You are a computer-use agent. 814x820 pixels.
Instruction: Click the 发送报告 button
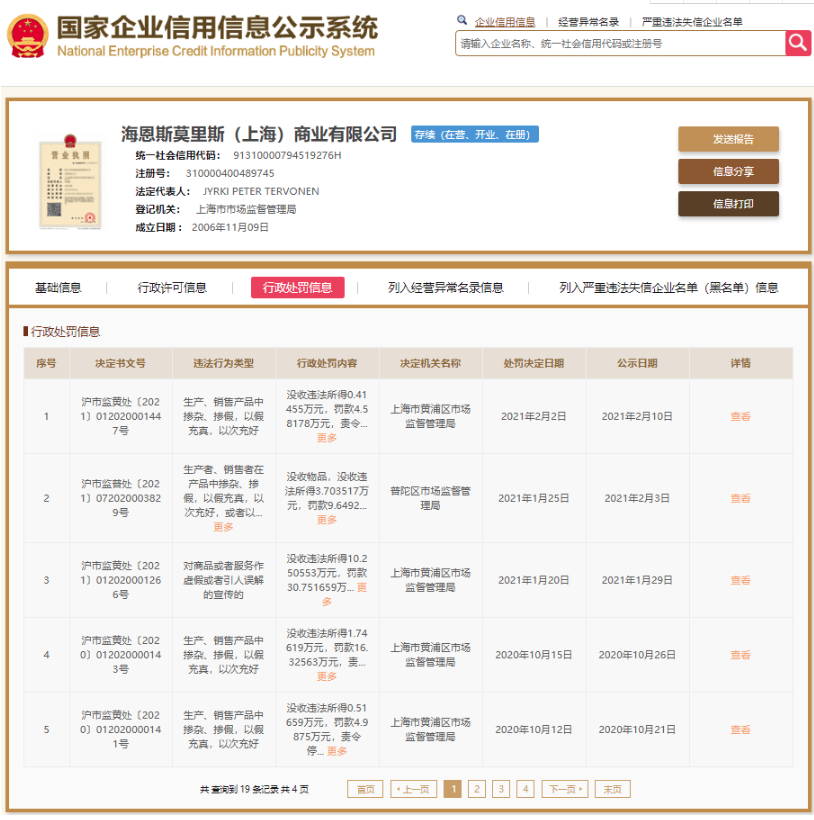pyautogui.click(x=728, y=139)
